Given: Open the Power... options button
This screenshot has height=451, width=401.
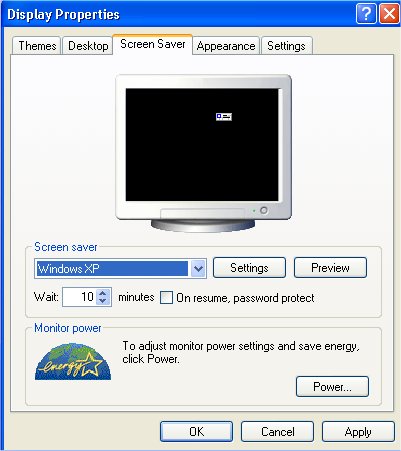Looking at the screenshot, I should [x=332, y=387].
